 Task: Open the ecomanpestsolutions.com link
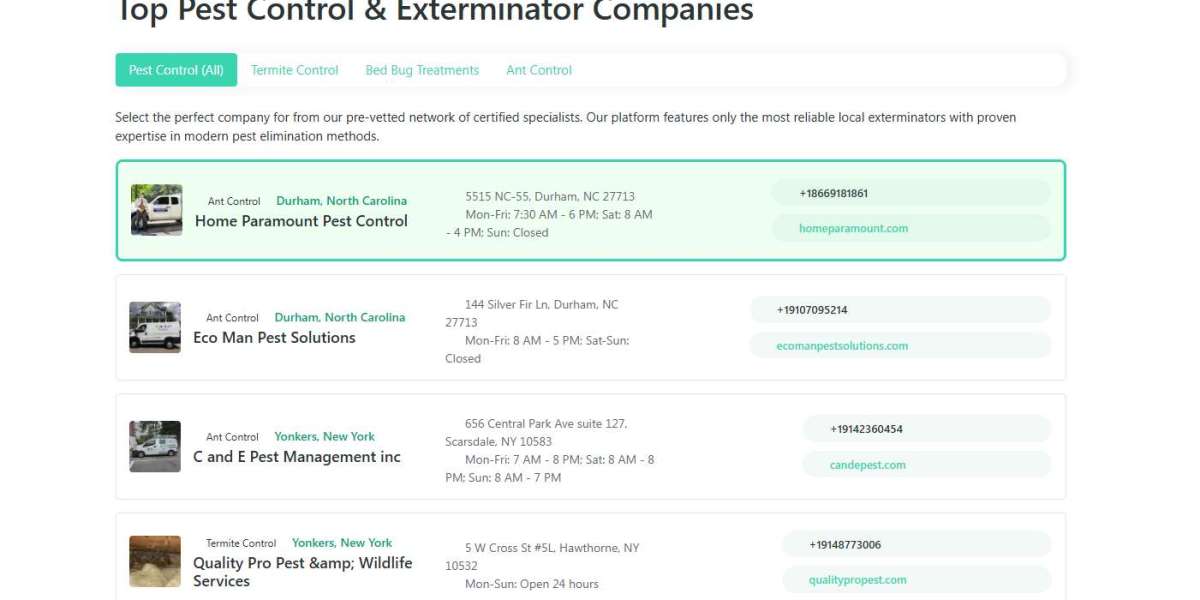pos(843,345)
